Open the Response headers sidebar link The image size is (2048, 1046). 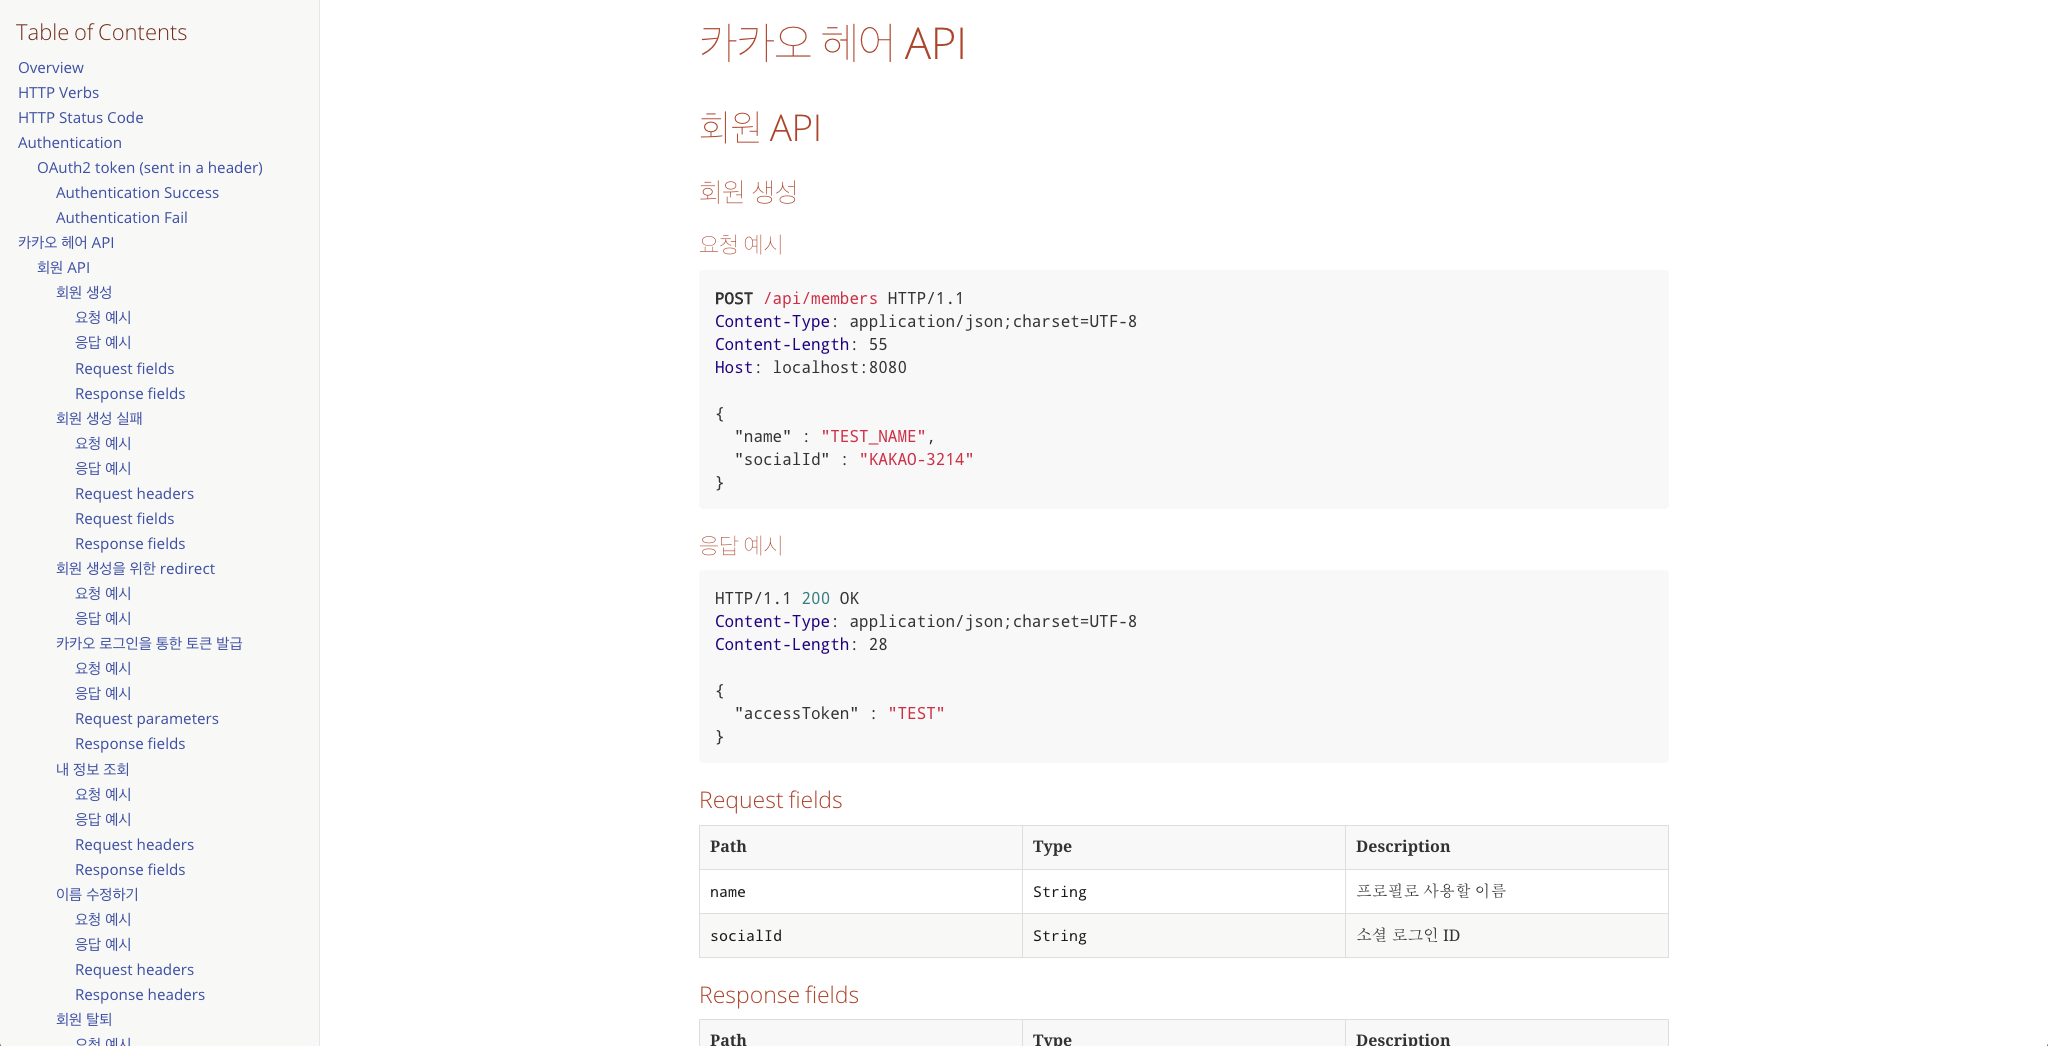(x=140, y=994)
